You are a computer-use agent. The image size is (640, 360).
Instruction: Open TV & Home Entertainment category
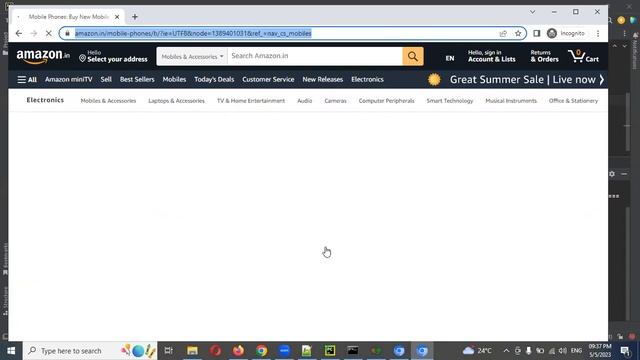(x=251, y=101)
